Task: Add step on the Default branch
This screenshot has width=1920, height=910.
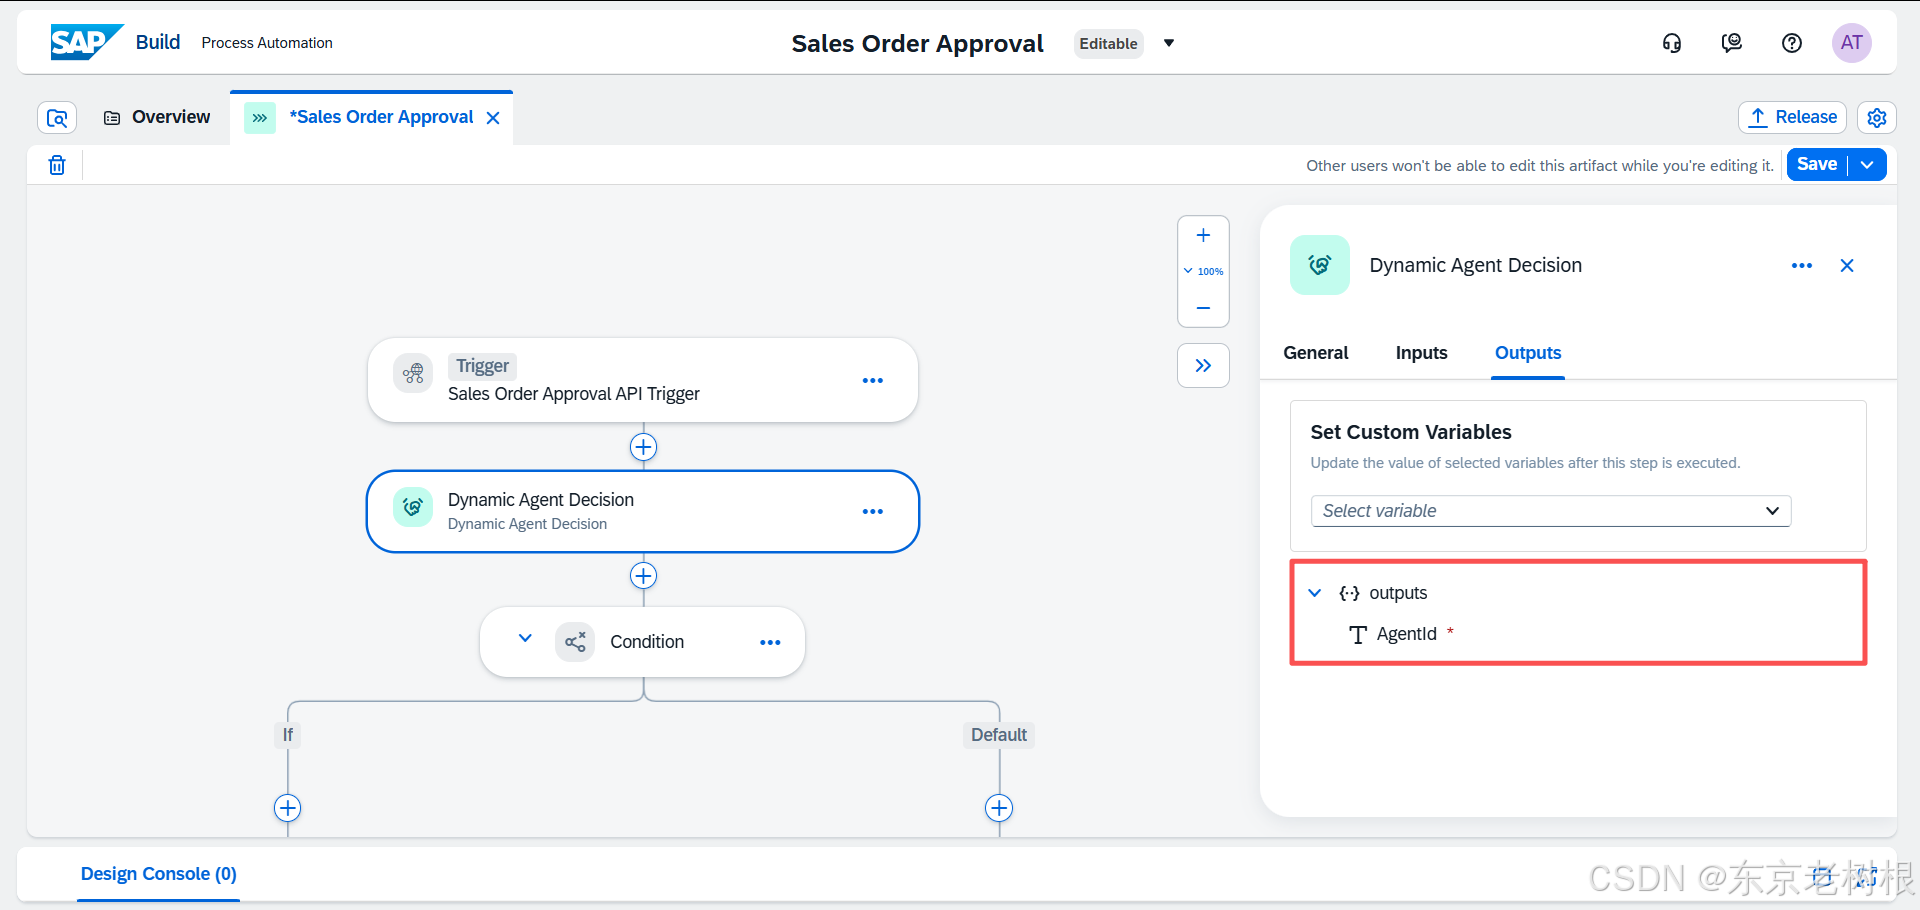Action: tap(999, 808)
